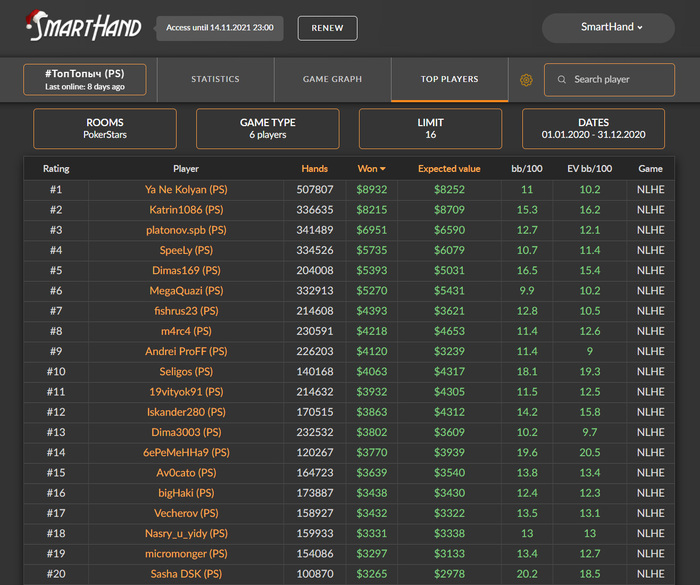Viewport: 700px width, 585px height.
Task: Open player Ya Ne Kolyan (PS)
Action: tap(186, 190)
